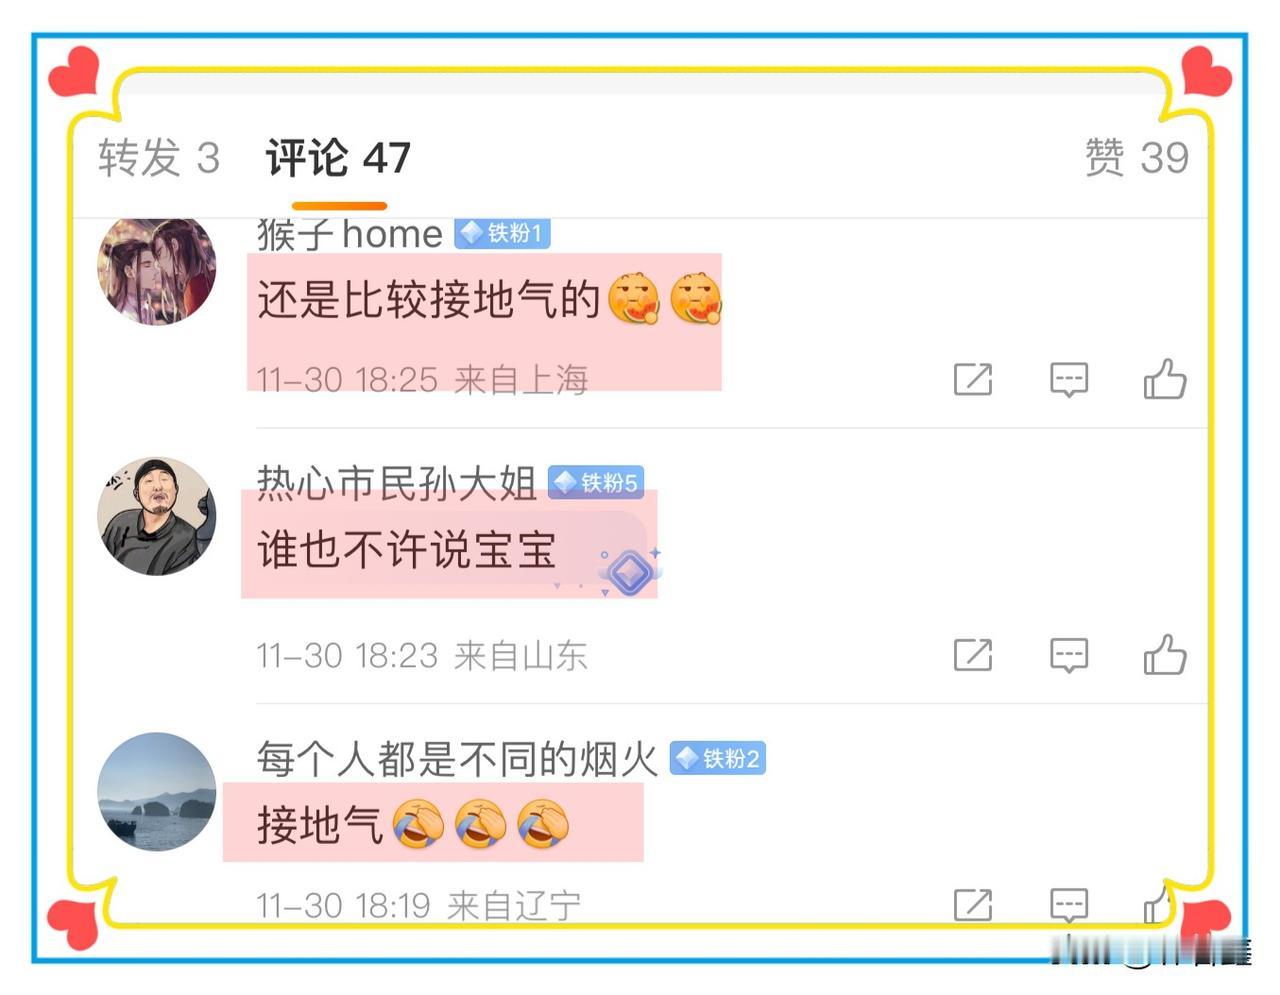Select the 评论 47 tab

(x=338, y=158)
